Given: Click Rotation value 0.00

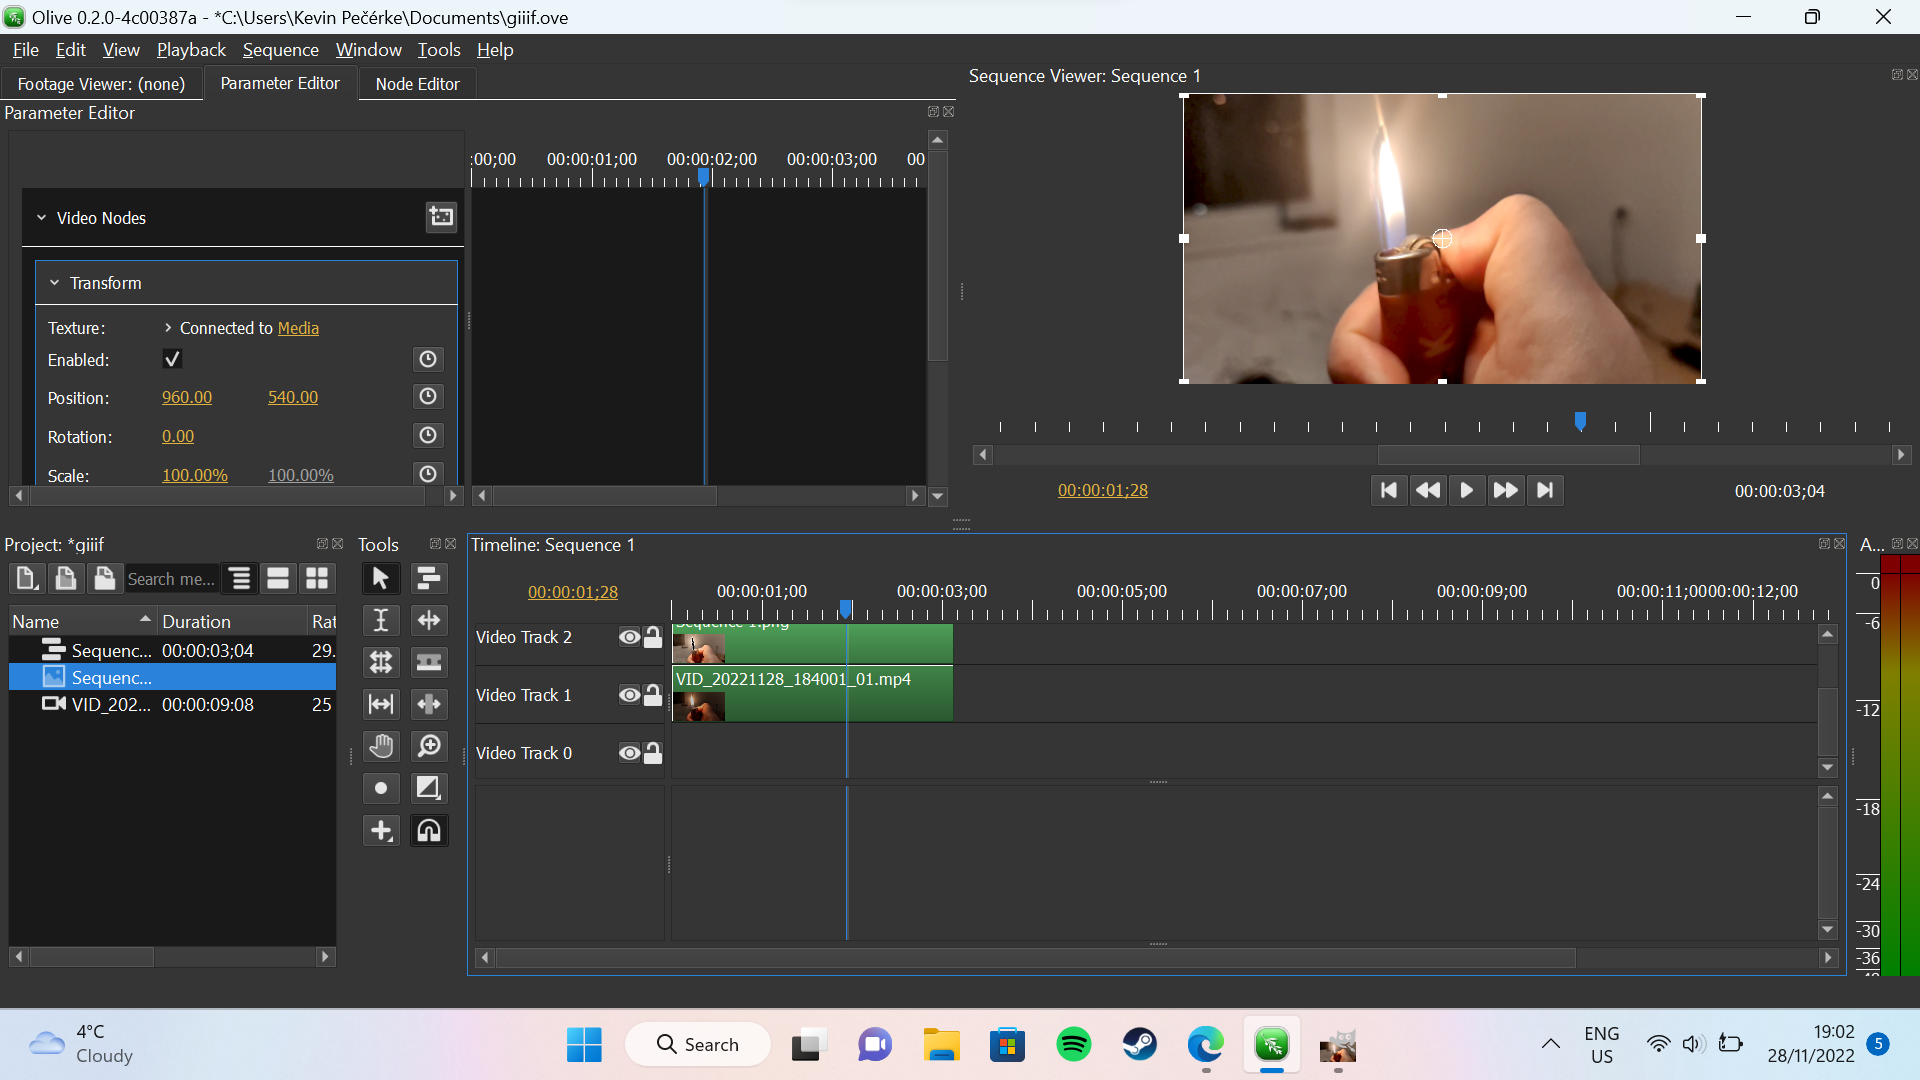Looking at the screenshot, I should click(x=178, y=436).
